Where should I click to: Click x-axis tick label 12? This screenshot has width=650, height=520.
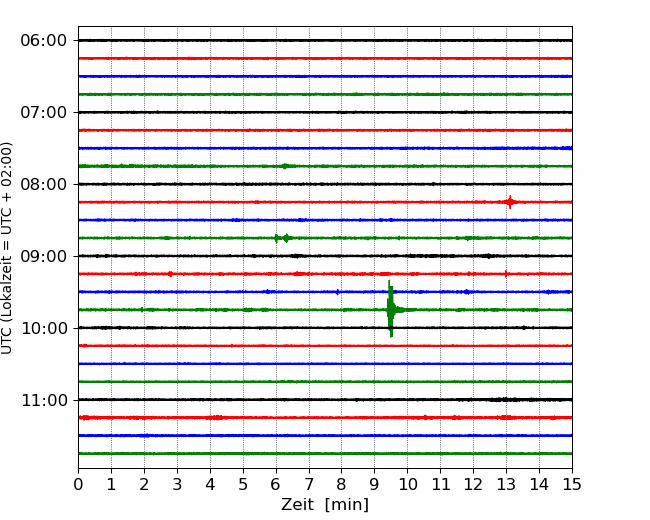[473, 484]
